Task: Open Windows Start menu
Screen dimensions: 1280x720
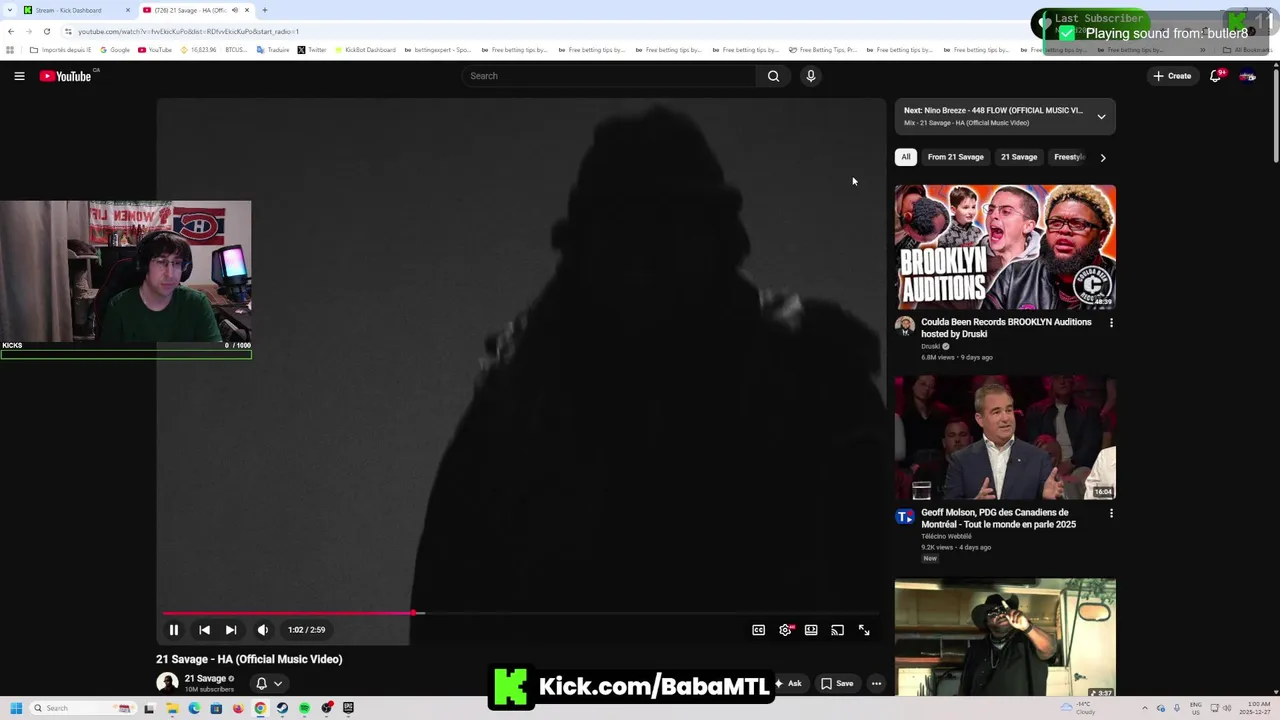Action: click(16, 708)
